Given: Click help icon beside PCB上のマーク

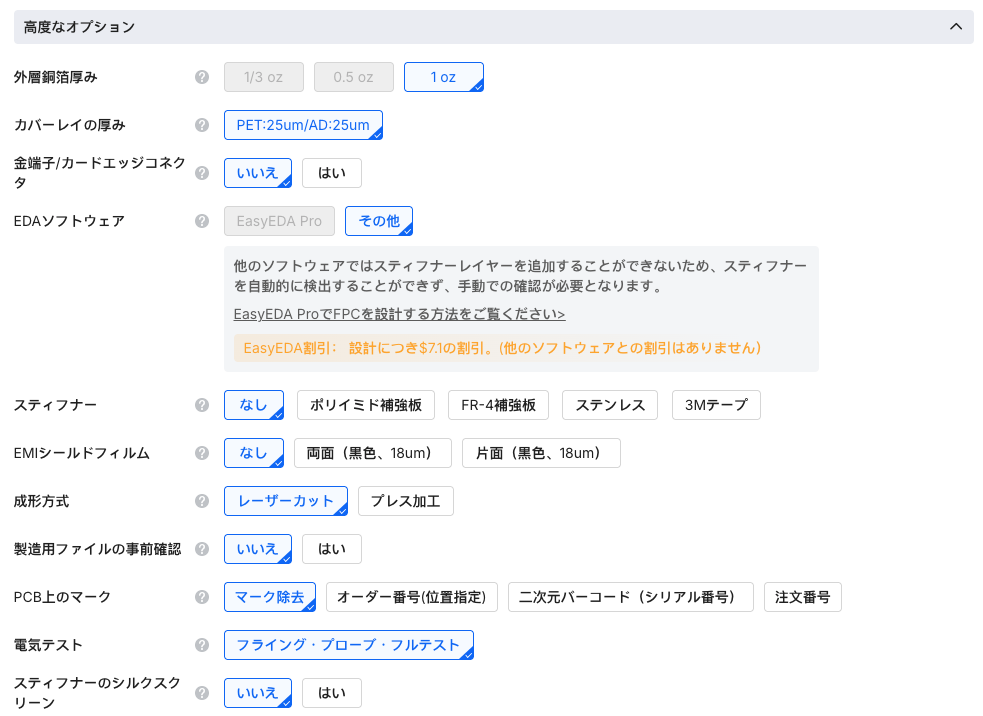Looking at the screenshot, I should click(x=202, y=597).
